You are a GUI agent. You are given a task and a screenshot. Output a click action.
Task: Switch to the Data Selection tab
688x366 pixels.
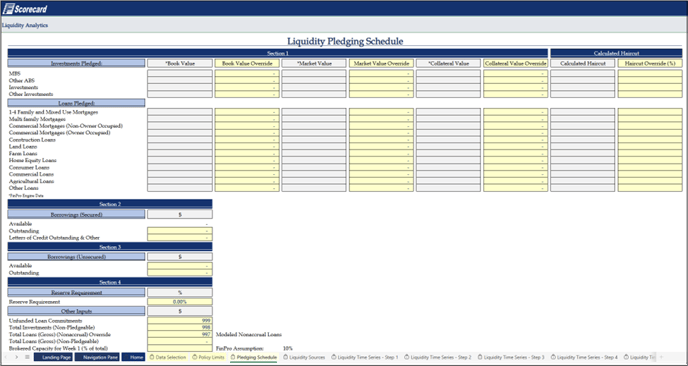[x=168, y=357]
